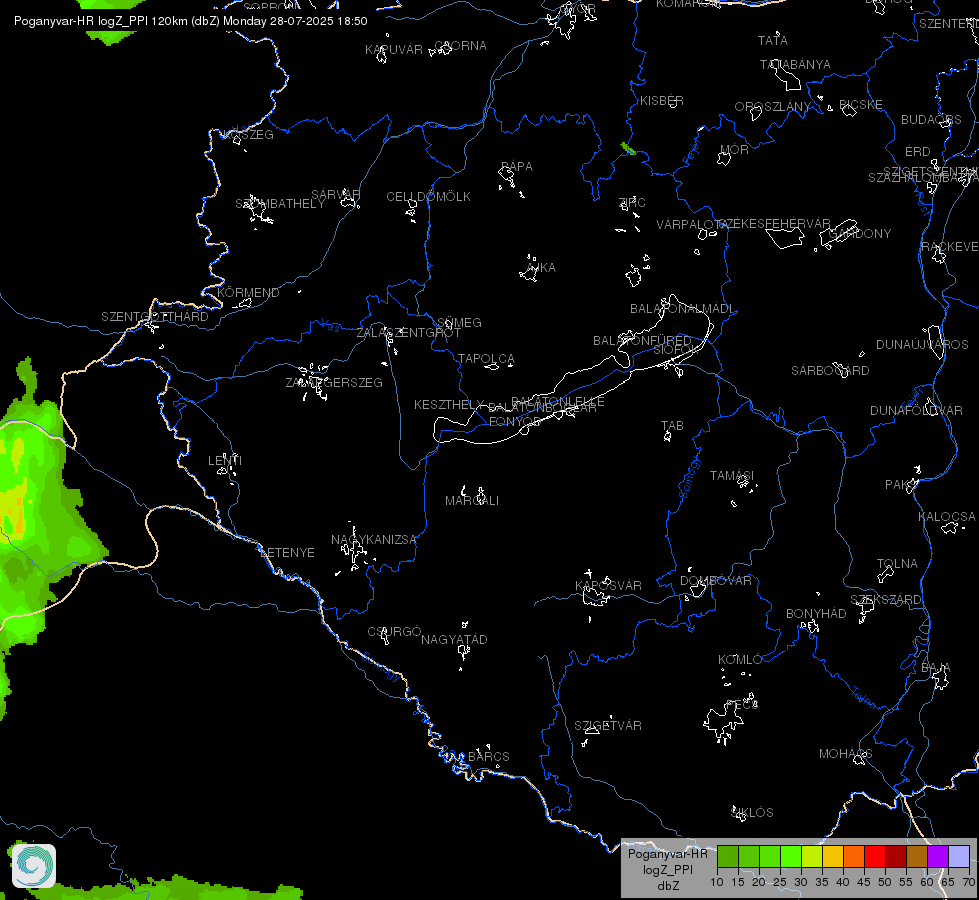The image size is (979, 900).
Task: Click the TAMÁSI city label
Action: [732, 475]
